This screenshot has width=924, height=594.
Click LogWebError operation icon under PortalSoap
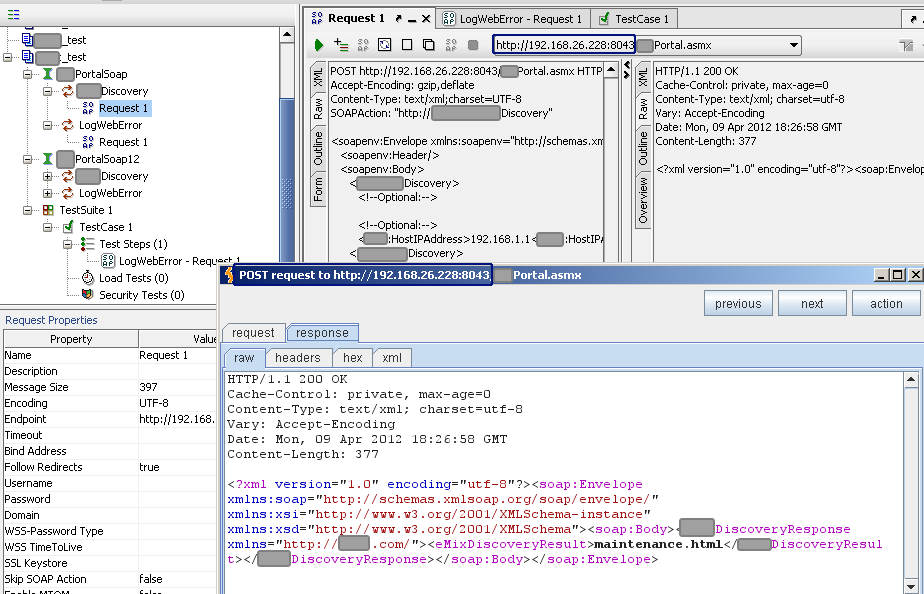coord(67,126)
